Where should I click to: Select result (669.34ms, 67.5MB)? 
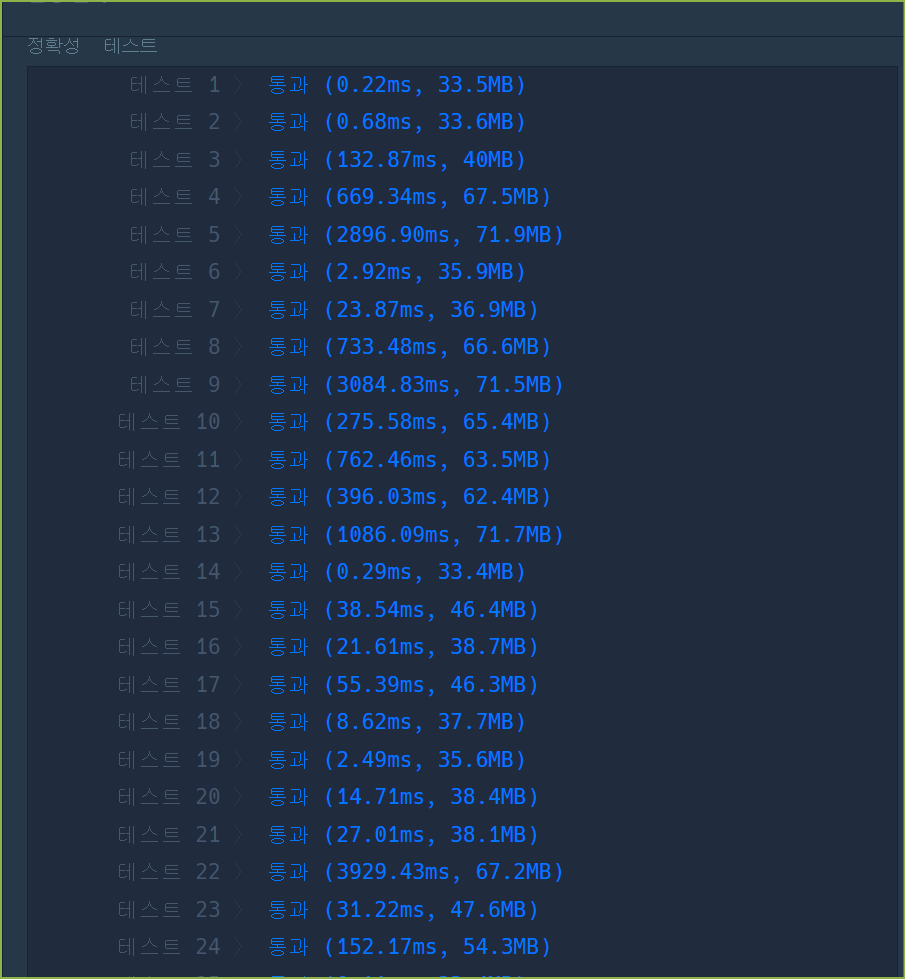point(438,197)
